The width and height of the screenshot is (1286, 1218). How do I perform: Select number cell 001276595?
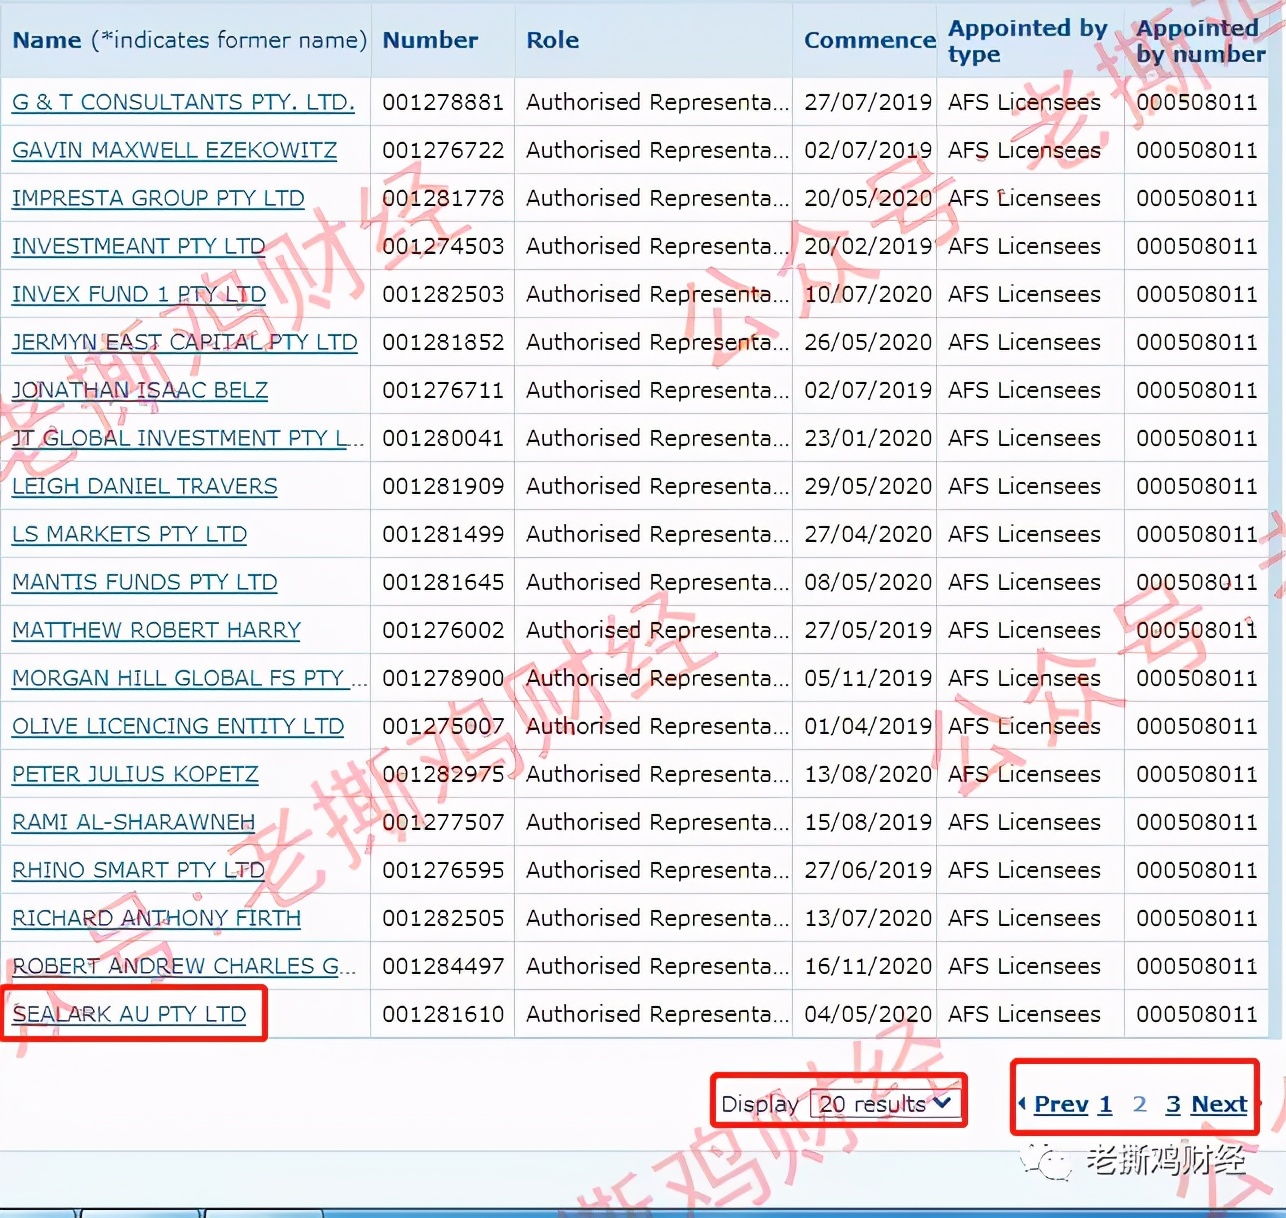(443, 870)
